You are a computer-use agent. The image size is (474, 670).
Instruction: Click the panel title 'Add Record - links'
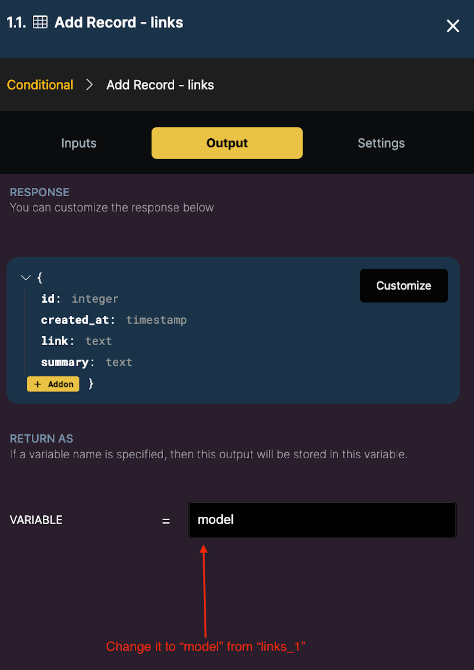pyautogui.click(x=119, y=22)
